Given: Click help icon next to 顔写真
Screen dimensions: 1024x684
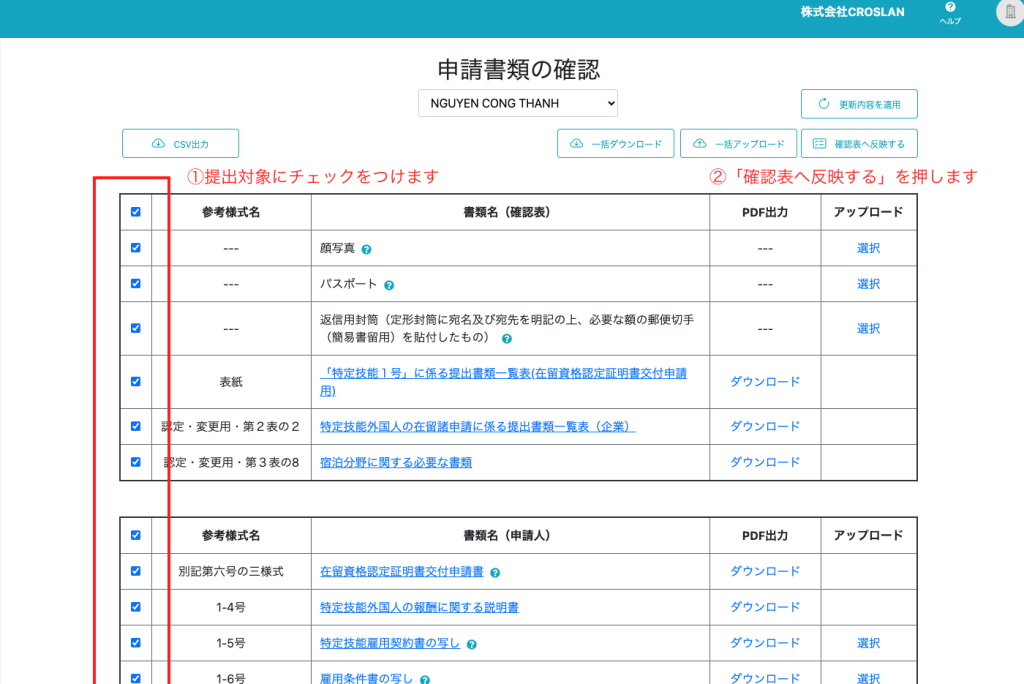Looking at the screenshot, I should 366,250.
